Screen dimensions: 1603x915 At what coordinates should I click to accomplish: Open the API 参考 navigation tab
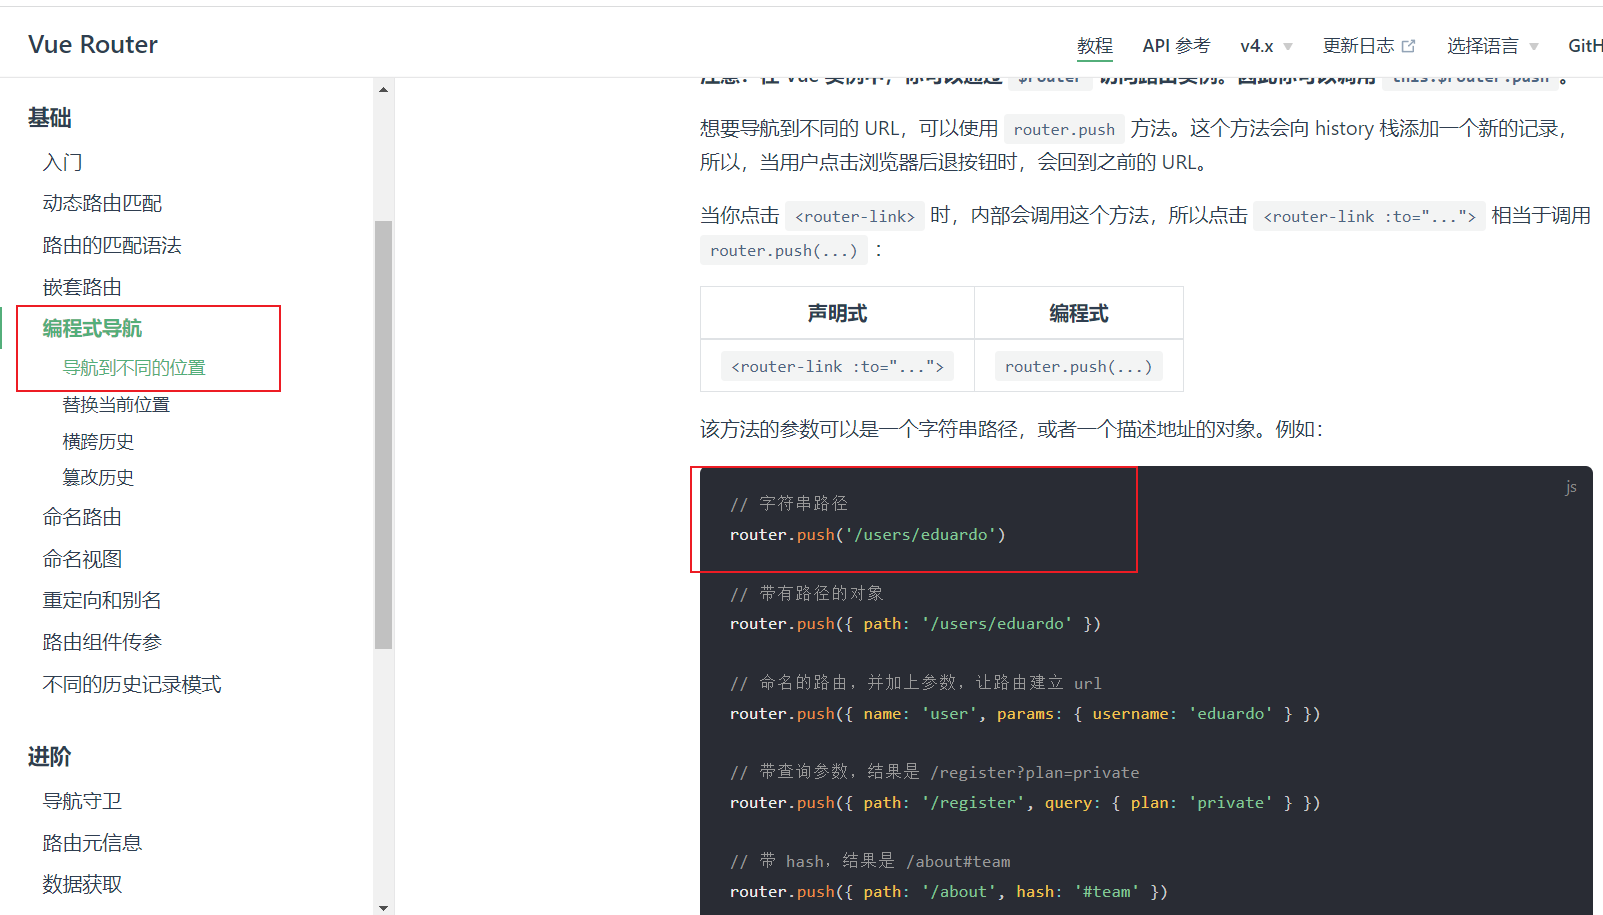pyautogui.click(x=1176, y=46)
